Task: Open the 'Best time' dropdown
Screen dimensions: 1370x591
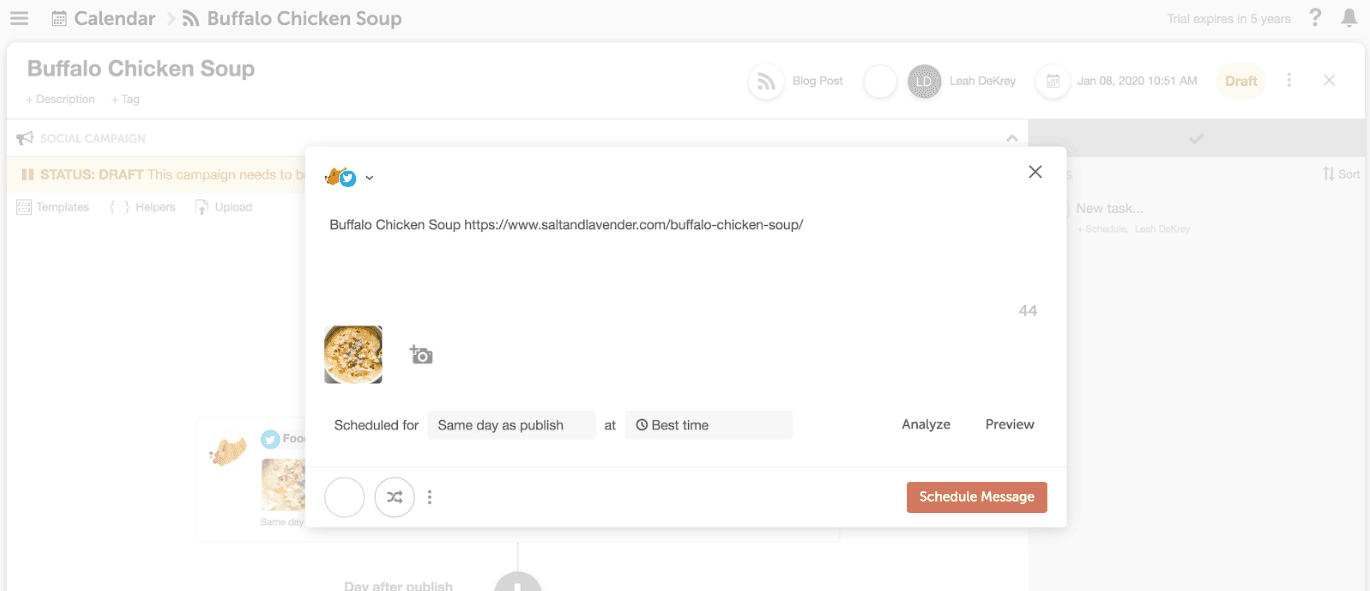Action: pyautogui.click(x=708, y=425)
